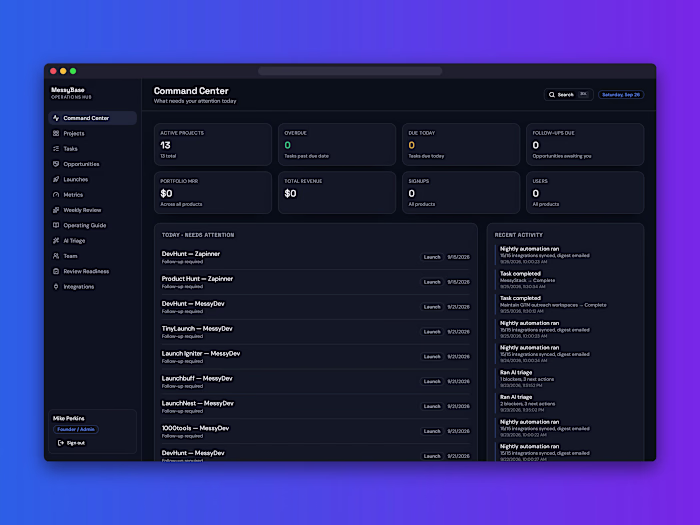Click the Launch tag on 1000tools row
Viewport: 700px width, 525px height.
point(432,431)
